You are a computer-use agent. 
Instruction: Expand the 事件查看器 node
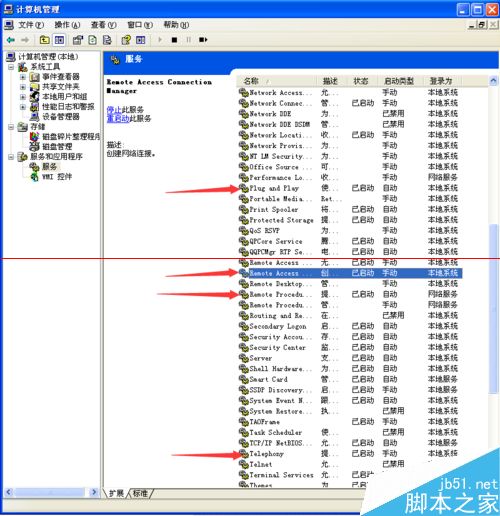[x=23, y=77]
